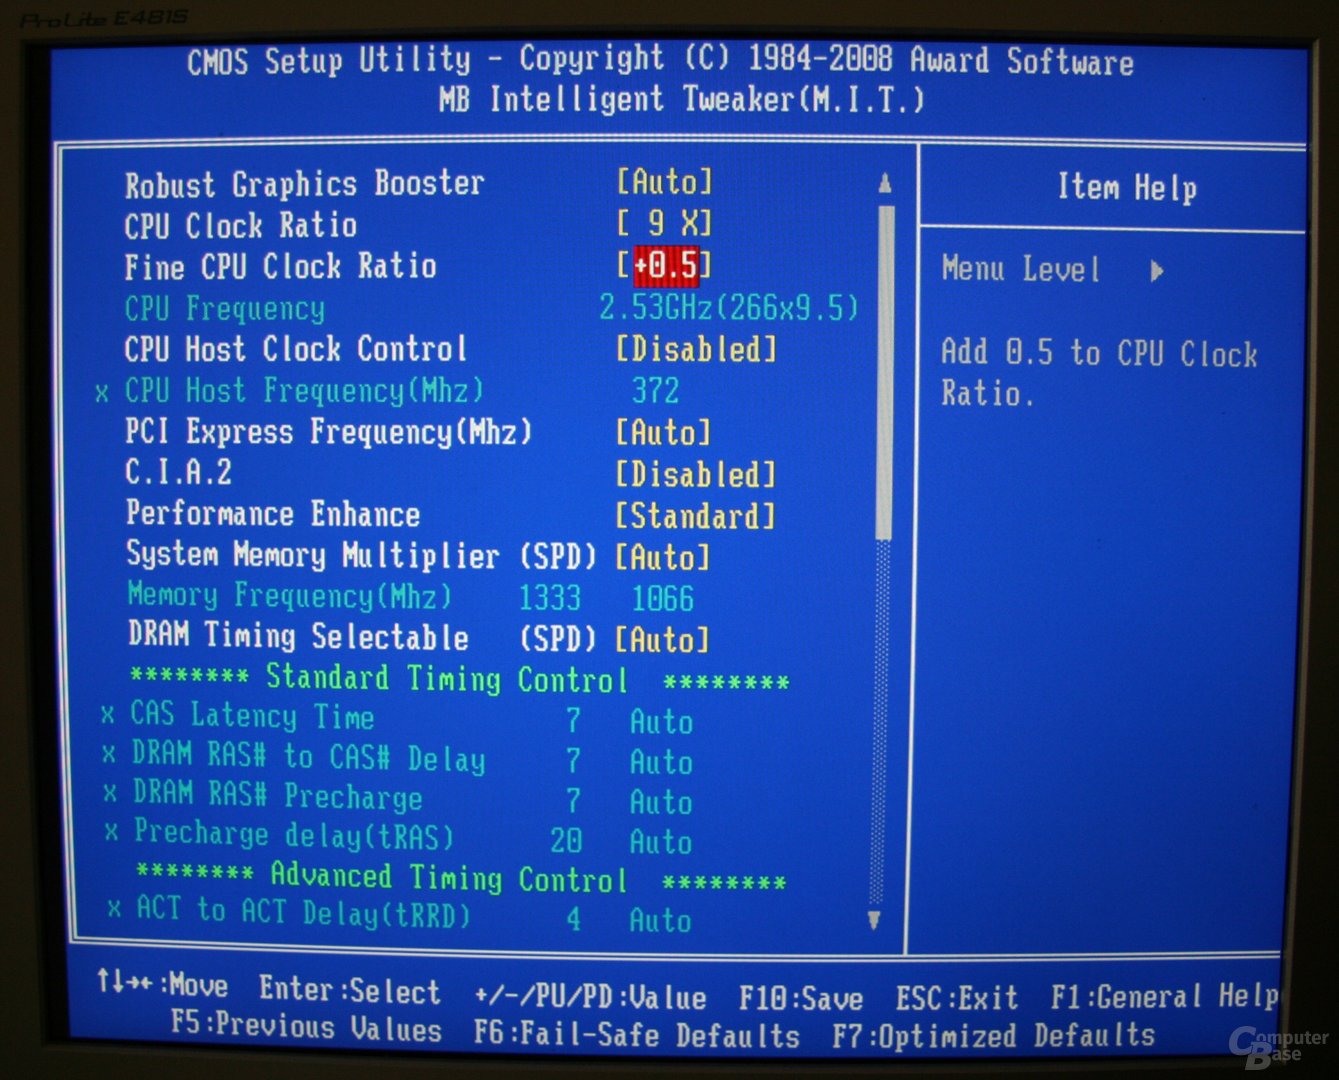This screenshot has height=1080, width=1339.
Task: Click Memory Frequency value 1333
Action: (550, 597)
